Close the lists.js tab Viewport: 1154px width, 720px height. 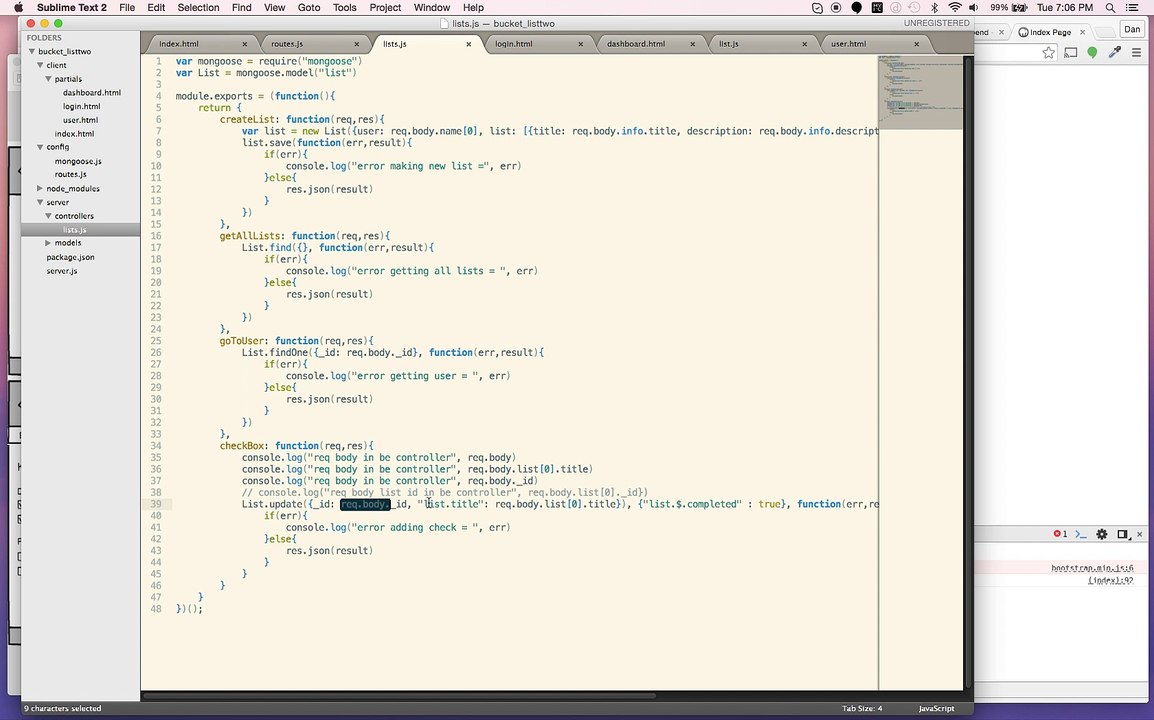468,44
